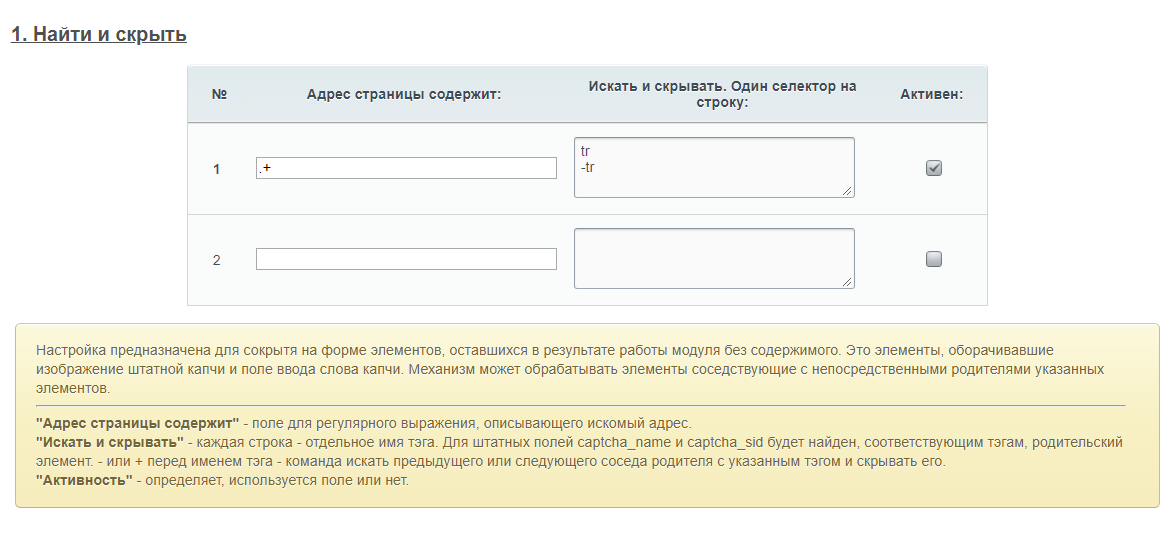Click the "Активен:" column header

pyautogui.click(x=931, y=94)
